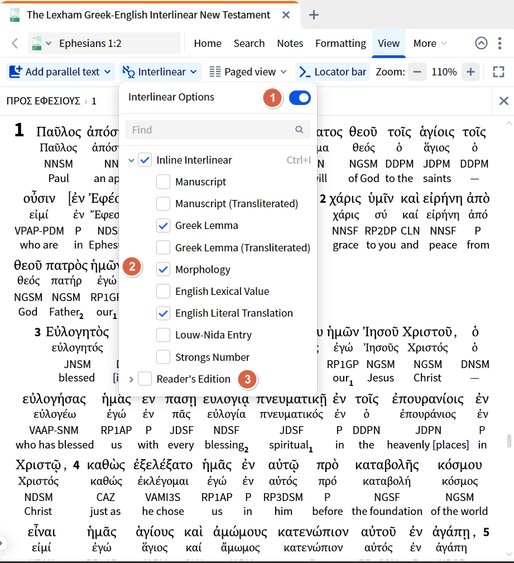Expand the Reader's Edition group
The width and height of the screenshot is (514, 563).
tap(131, 379)
